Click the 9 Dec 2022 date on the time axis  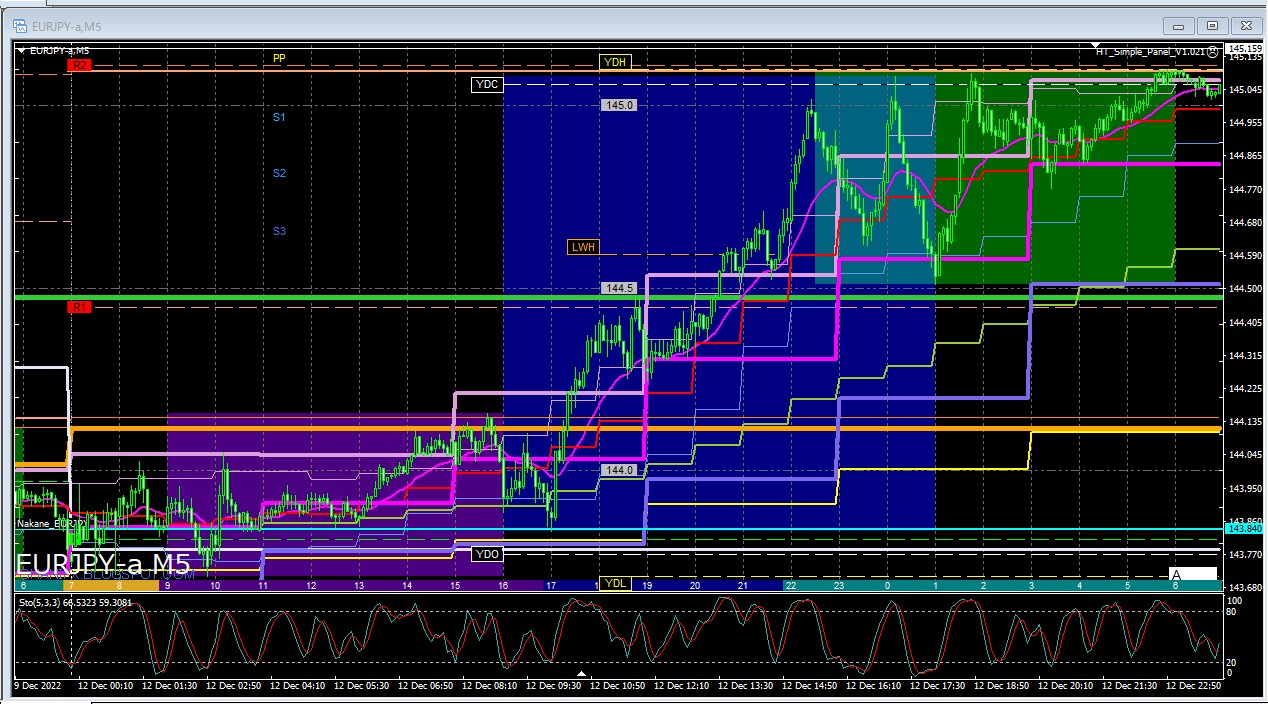(x=38, y=687)
